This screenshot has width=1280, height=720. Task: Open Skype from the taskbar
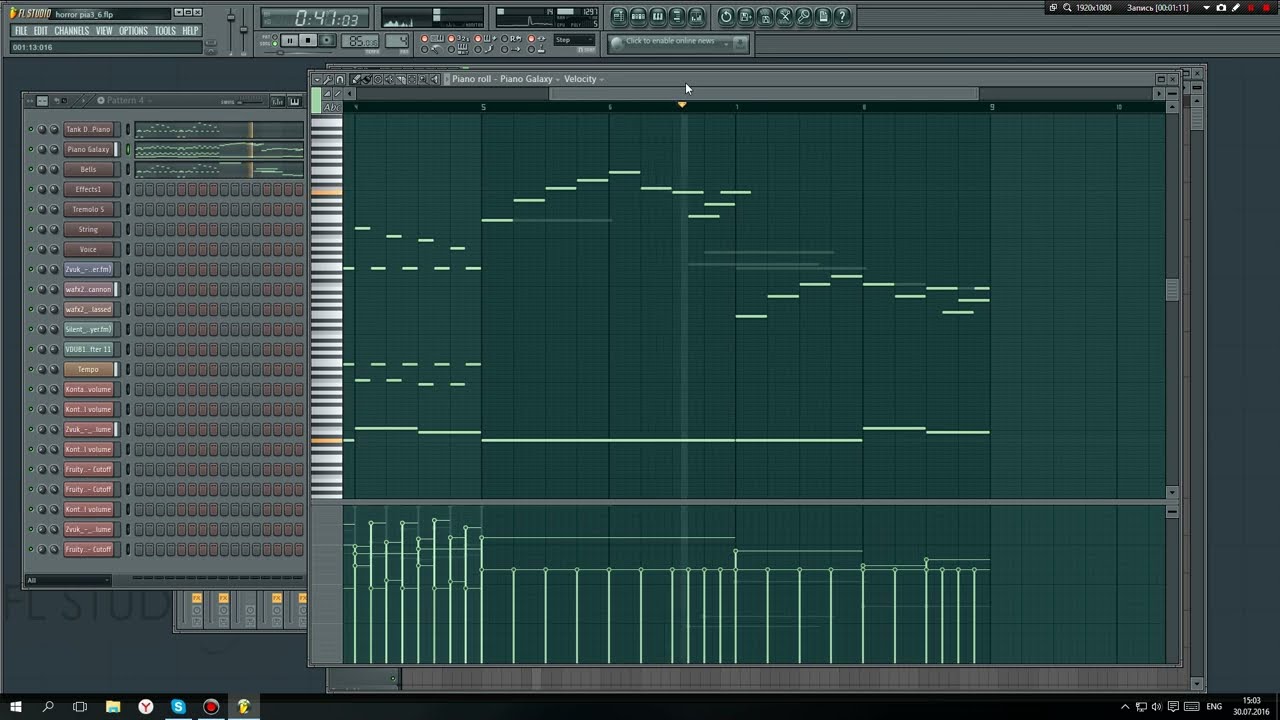coord(178,707)
